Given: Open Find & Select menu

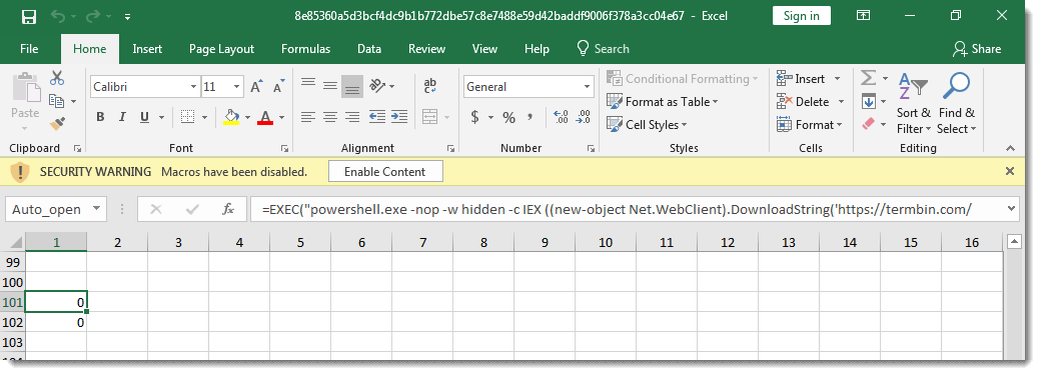Looking at the screenshot, I should tap(956, 104).
